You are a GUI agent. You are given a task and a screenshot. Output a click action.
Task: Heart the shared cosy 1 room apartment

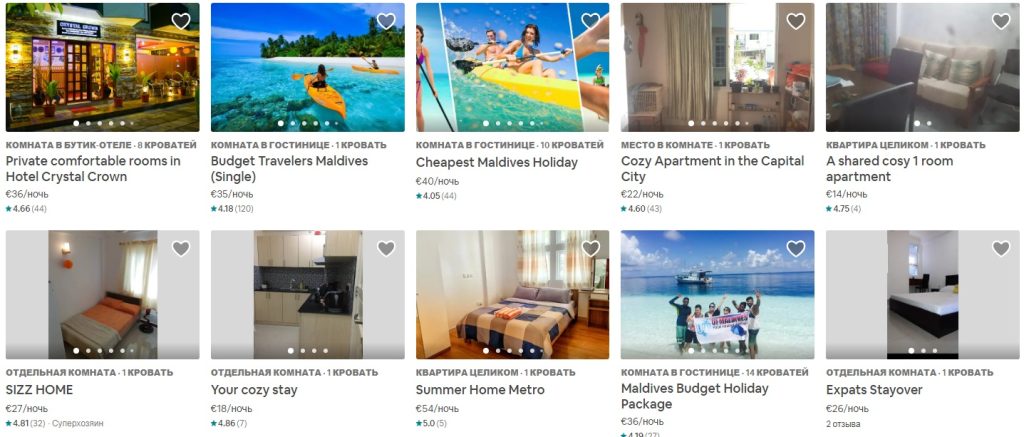point(1000,22)
